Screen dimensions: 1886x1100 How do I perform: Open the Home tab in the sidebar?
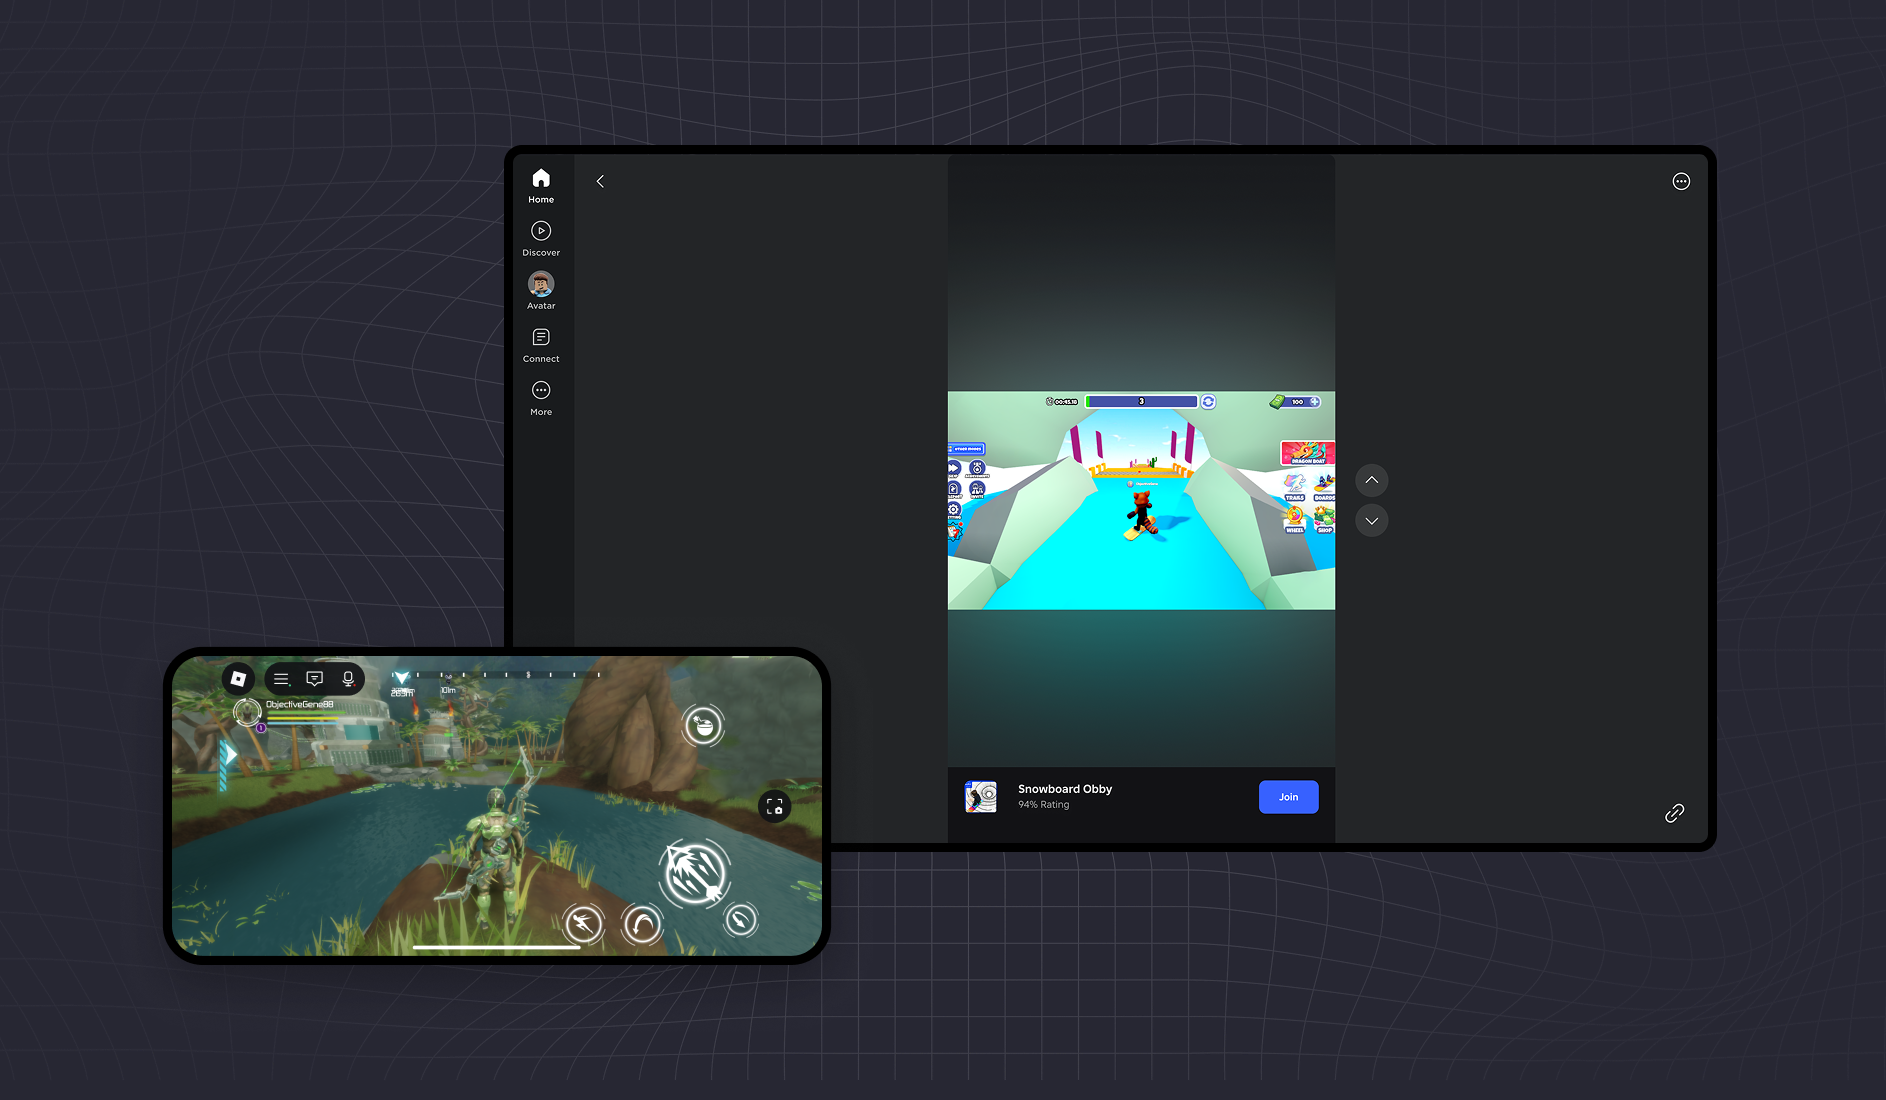541,185
